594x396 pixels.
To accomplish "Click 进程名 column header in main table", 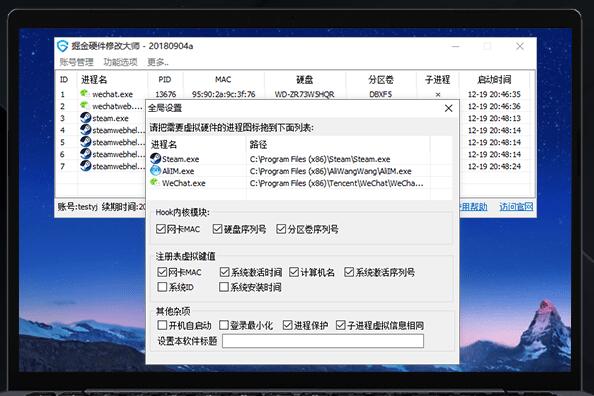I will click(x=94, y=80).
